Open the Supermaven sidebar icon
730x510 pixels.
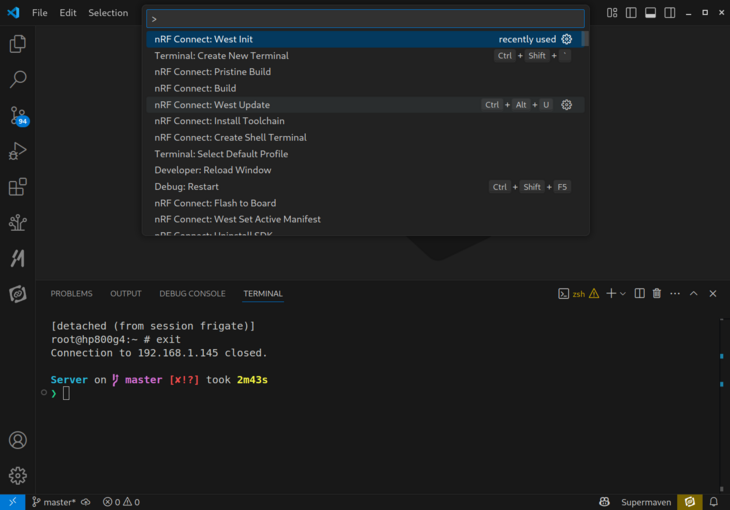coord(18,258)
